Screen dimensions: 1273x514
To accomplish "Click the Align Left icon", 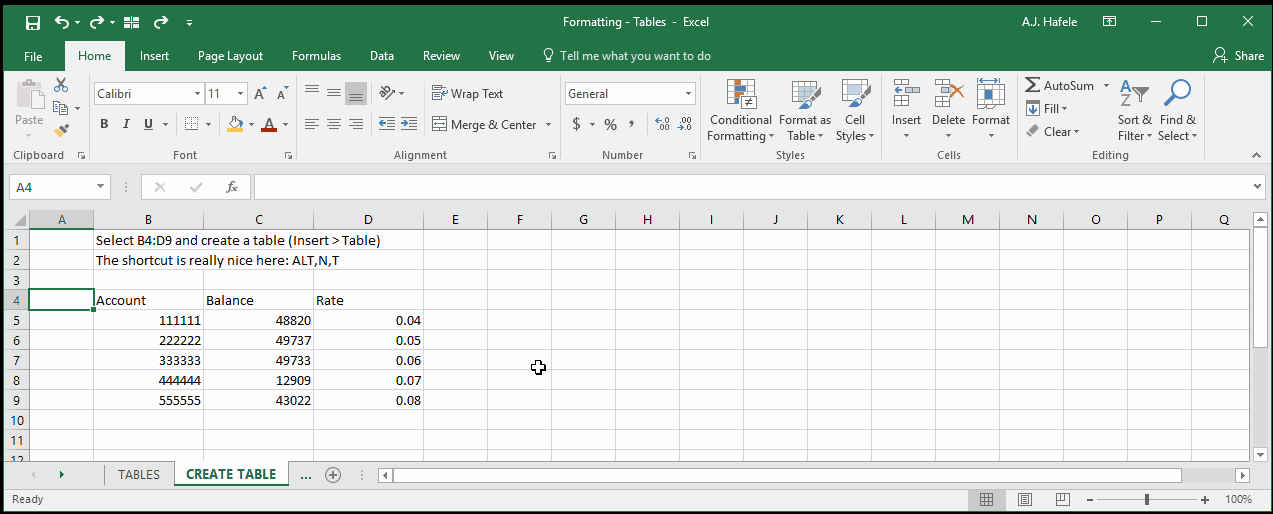I will point(311,124).
